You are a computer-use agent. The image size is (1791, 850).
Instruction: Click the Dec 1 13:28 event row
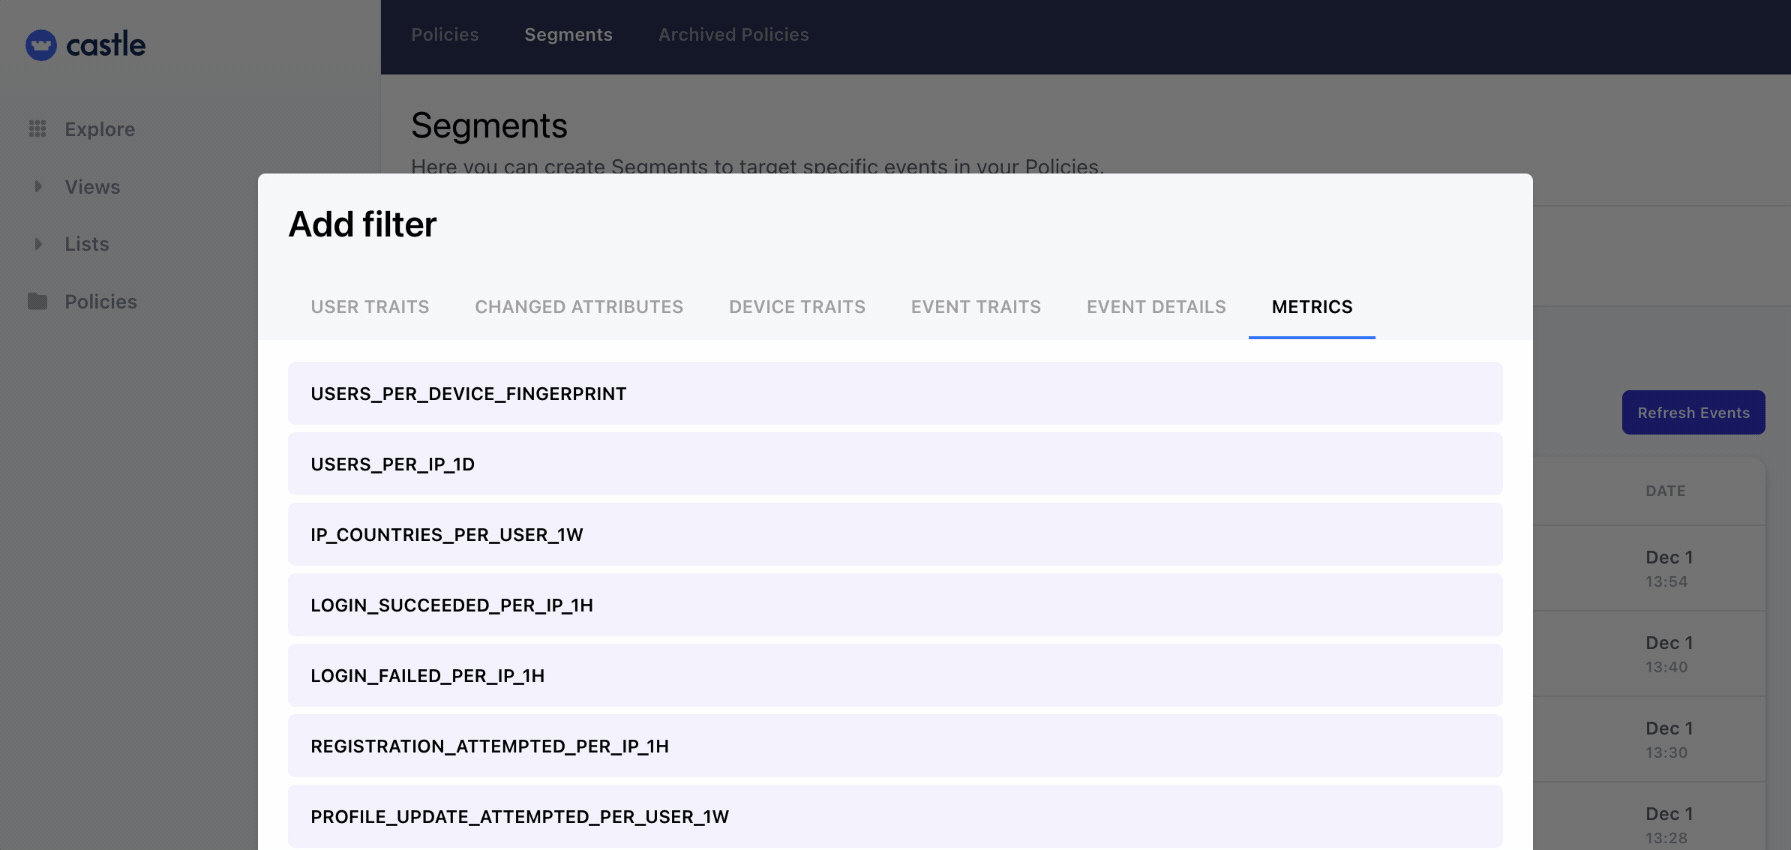tap(1649, 818)
